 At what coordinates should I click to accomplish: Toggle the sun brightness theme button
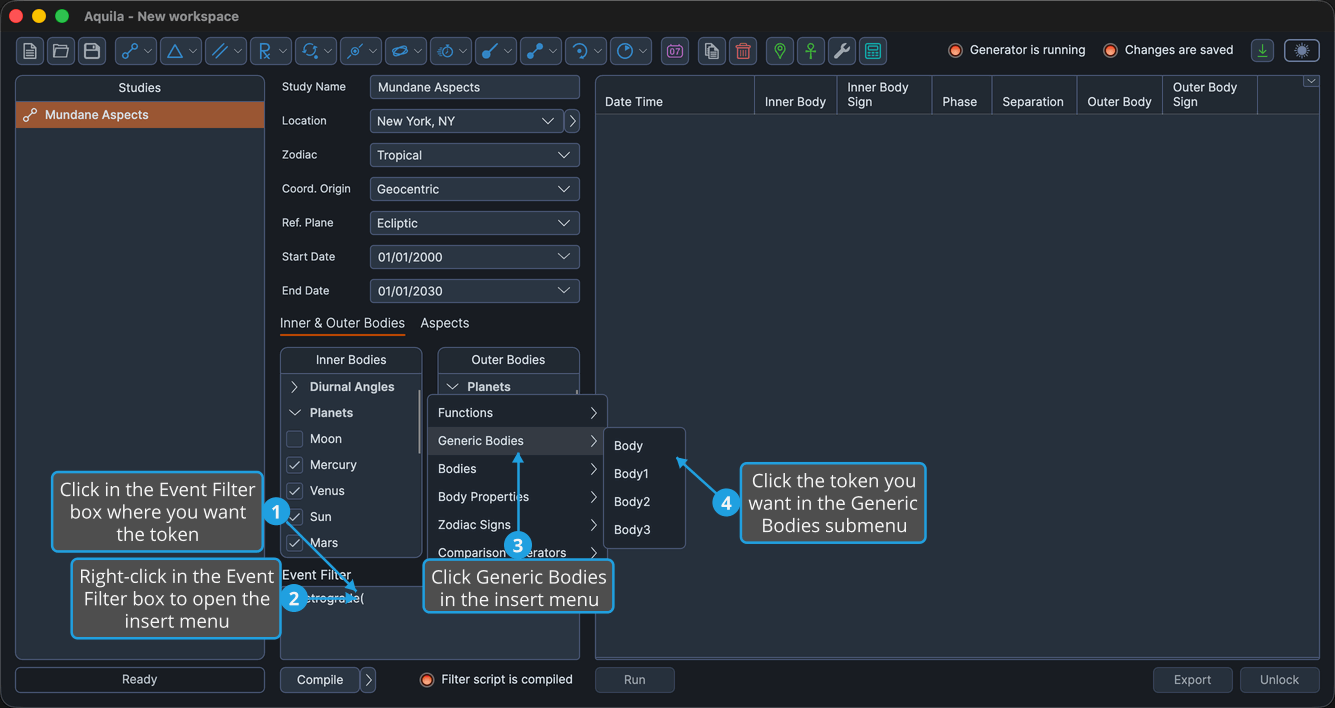coord(1302,51)
